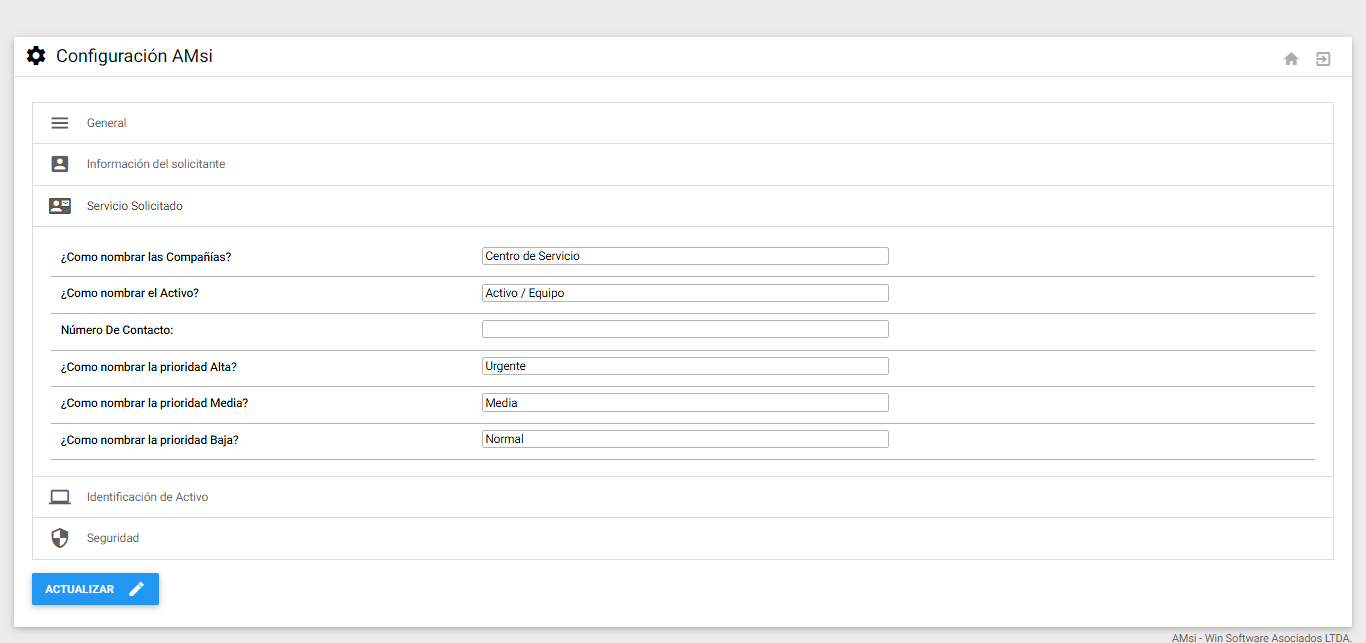This screenshot has height=643, width=1366.
Task: Click the ACTUALIZAR button
Action: pos(95,589)
